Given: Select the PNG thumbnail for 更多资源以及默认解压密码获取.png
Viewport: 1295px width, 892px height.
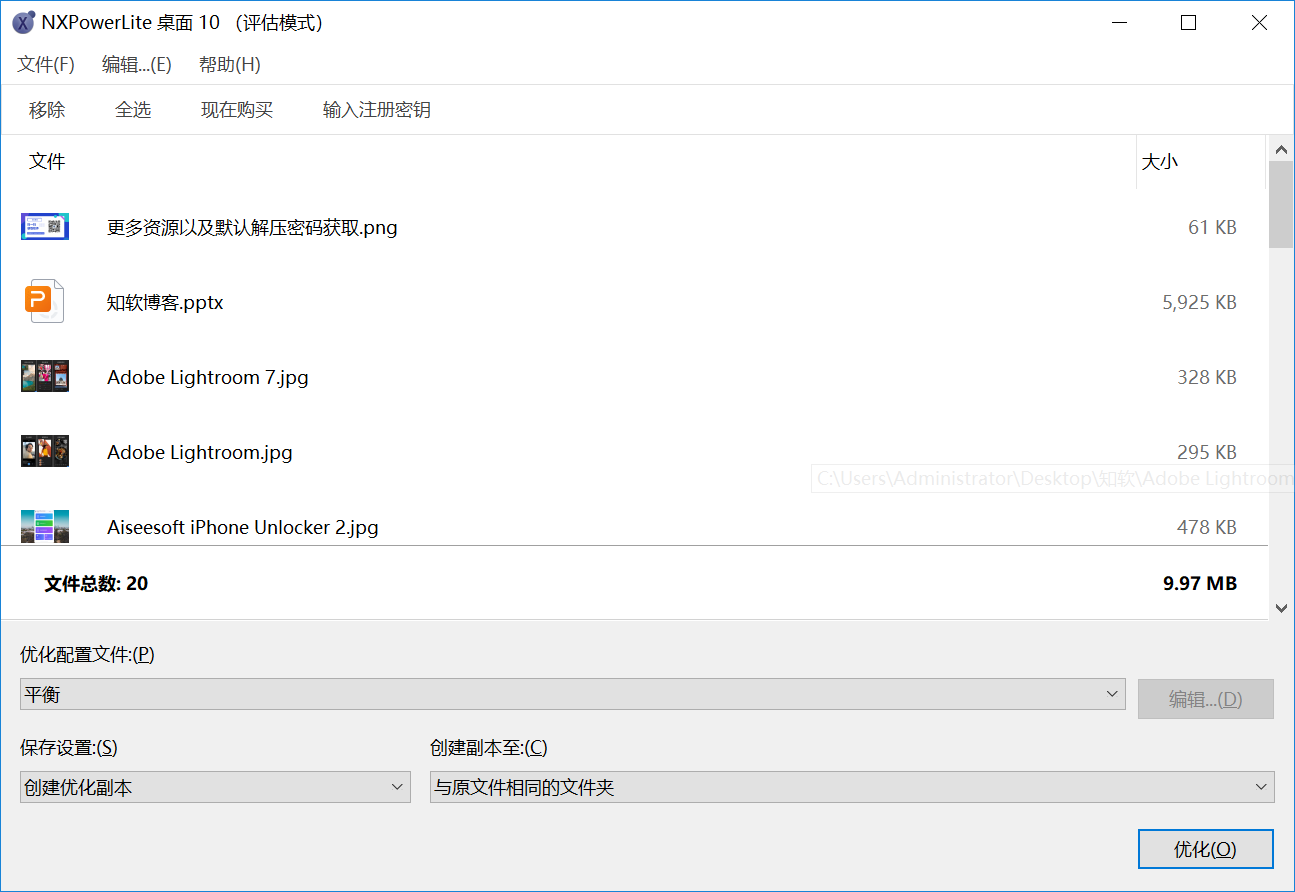Looking at the screenshot, I should (45, 227).
